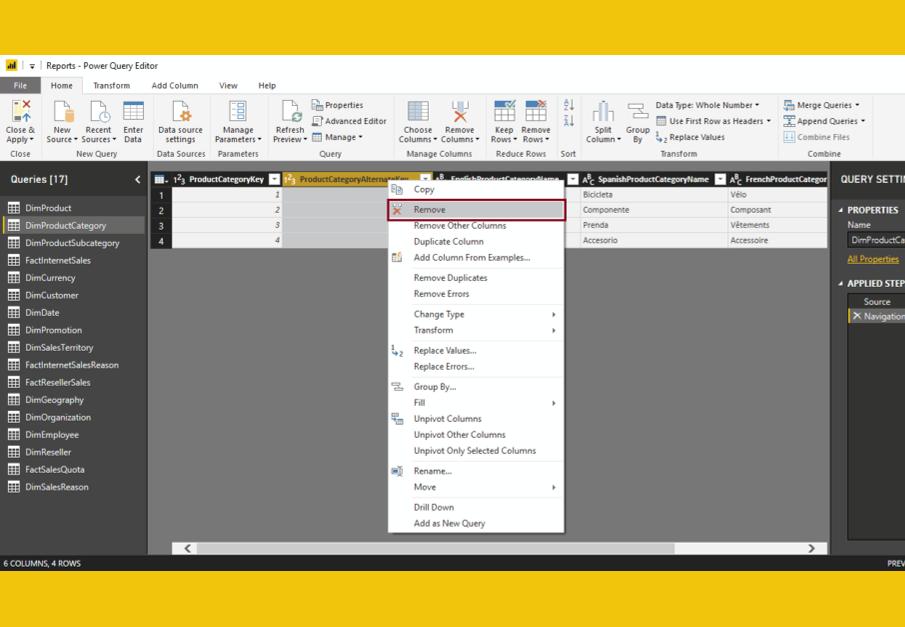The image size is (905, 627).
Task: Click the Split Column icon
Action: tap(603, 112)
